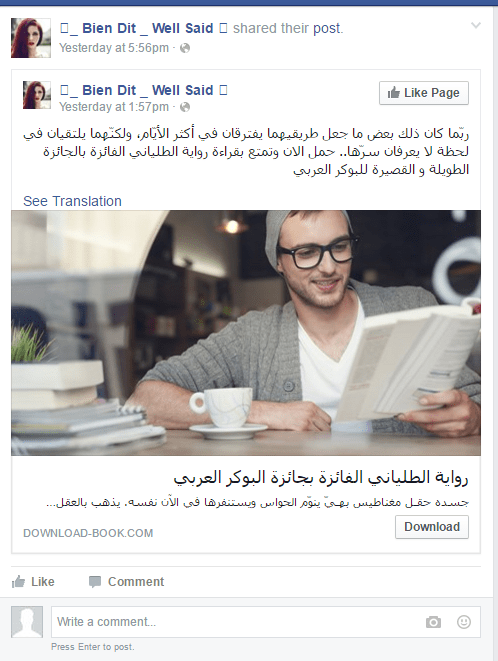Open the inner post's profile thumbnail
The image size is (498, 661).
[x=37, y=95]
